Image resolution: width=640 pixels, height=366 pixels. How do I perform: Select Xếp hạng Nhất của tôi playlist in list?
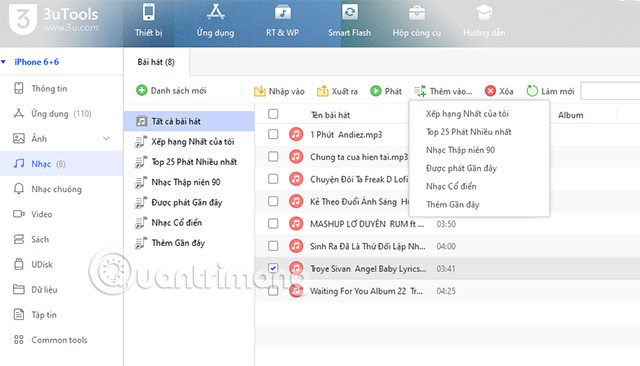(189, 142)
